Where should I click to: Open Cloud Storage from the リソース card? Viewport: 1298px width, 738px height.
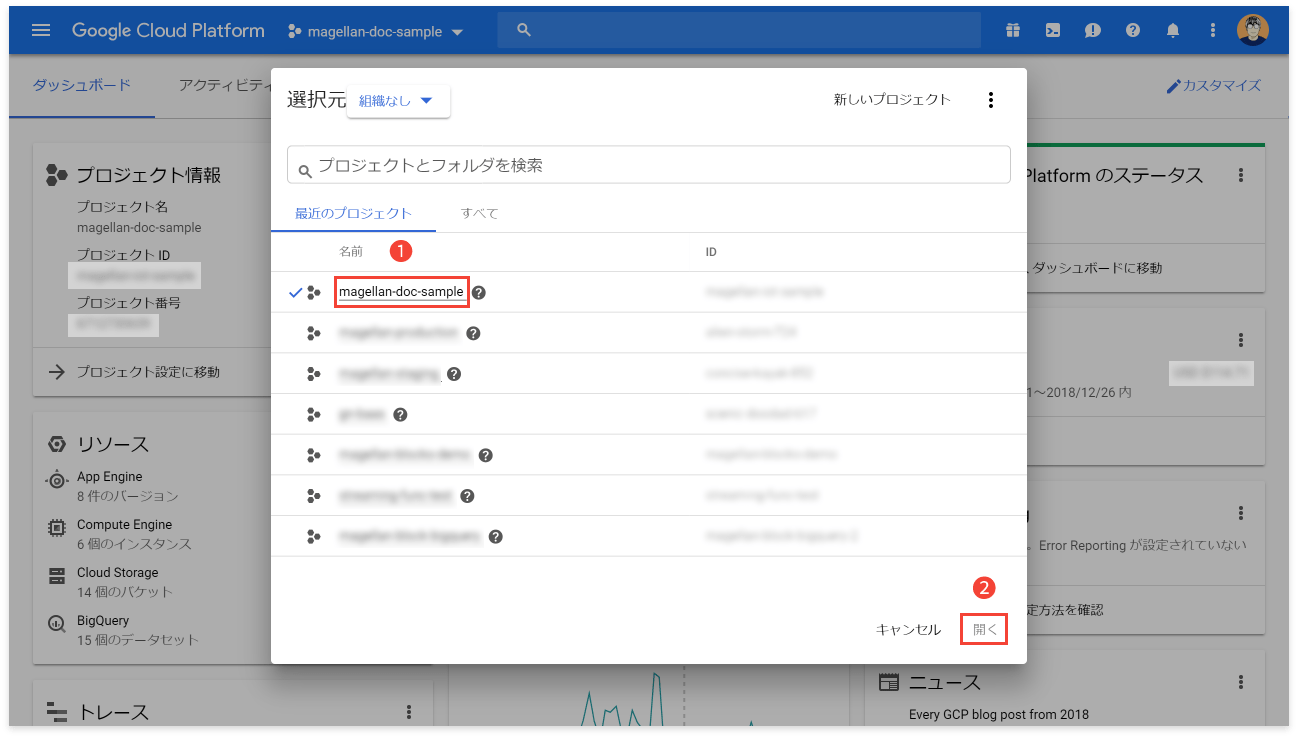coord(117,573)
